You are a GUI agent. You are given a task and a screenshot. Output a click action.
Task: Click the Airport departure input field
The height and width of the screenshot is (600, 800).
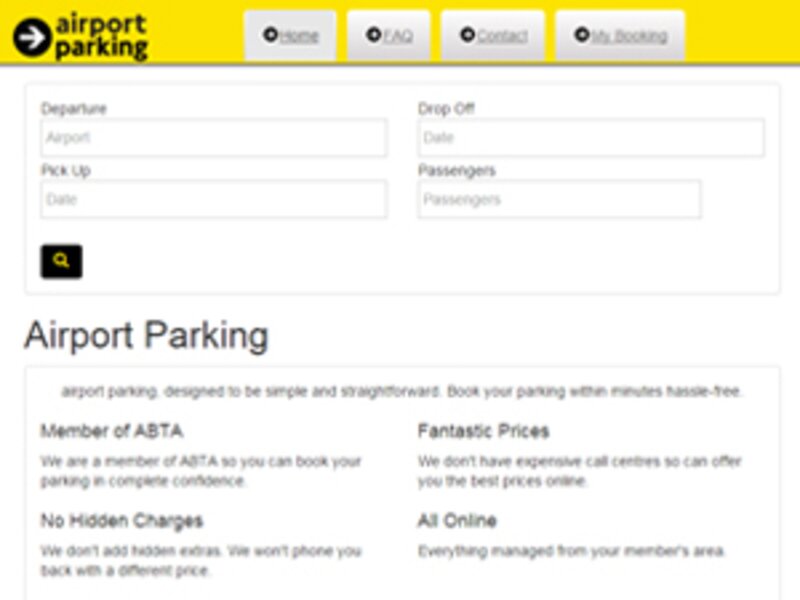(216, 138)
